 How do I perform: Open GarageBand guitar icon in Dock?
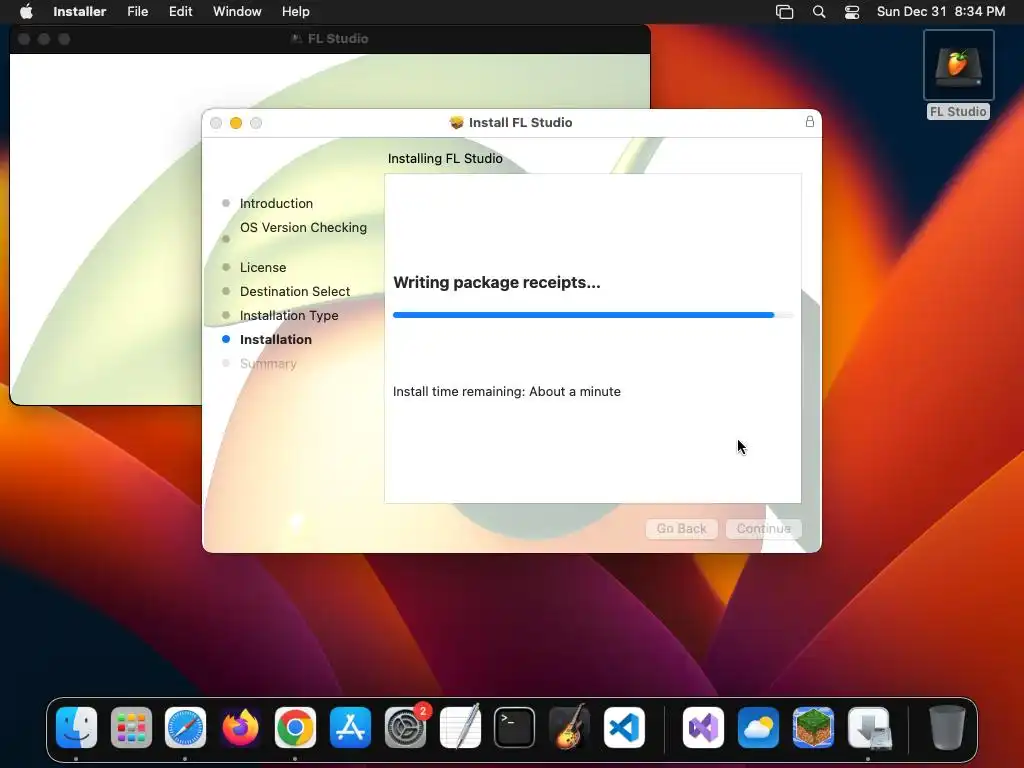click(x=569, y=727)
